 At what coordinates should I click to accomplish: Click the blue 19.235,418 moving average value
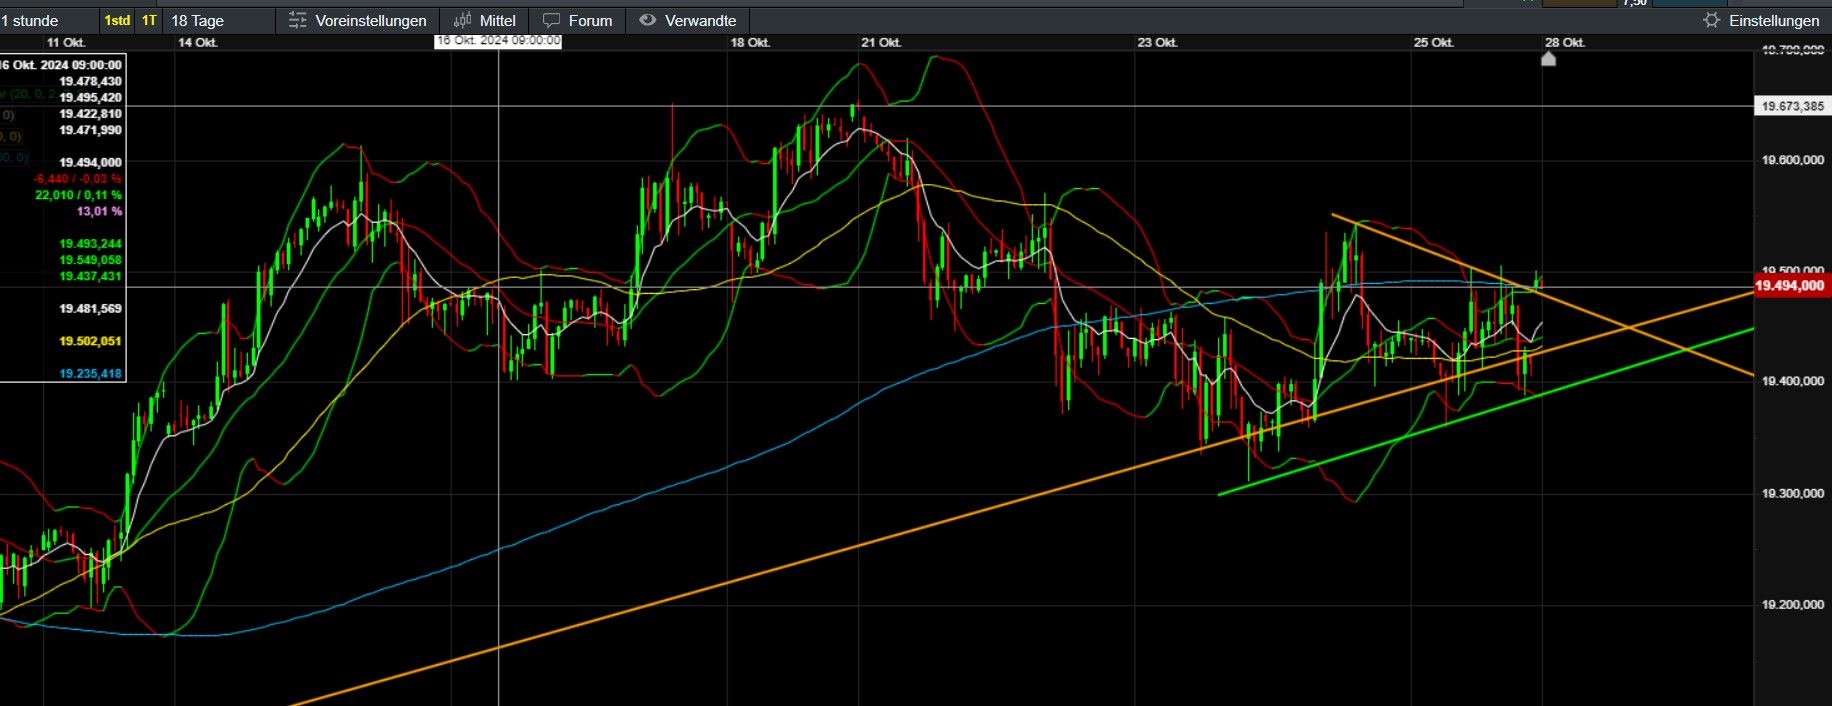point(90,374)
